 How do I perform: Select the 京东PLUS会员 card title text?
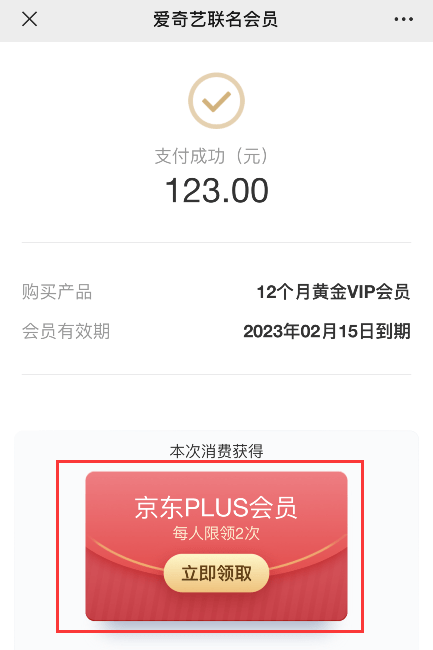point(216,507)
